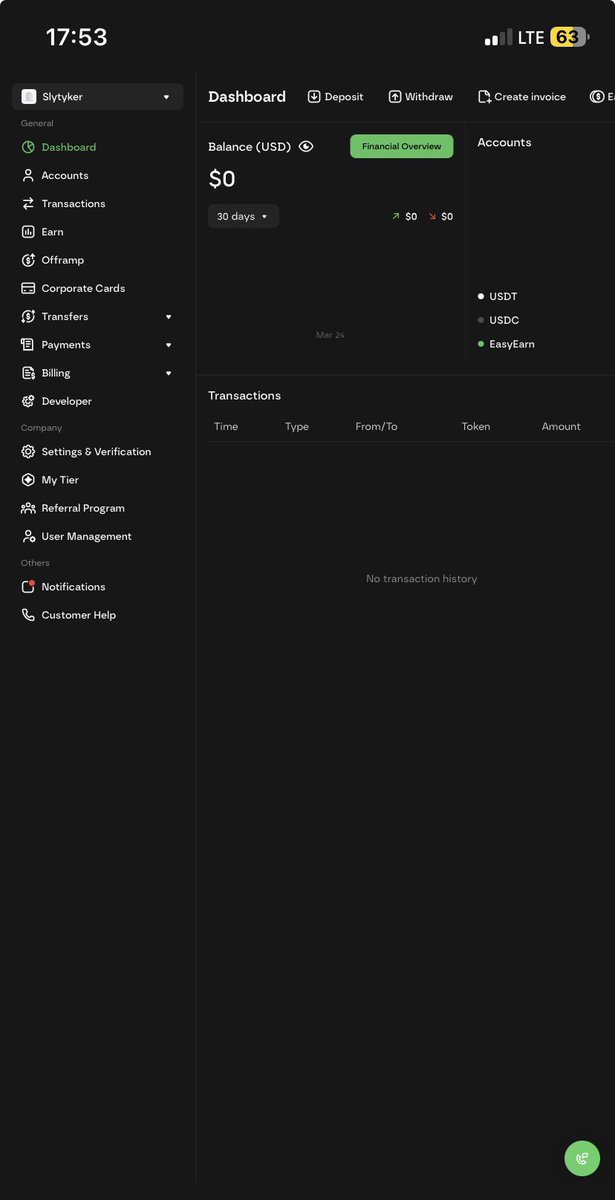Click My Tier in the Company section
This screenshot has height=1200, width=615.
pos(60,480)
